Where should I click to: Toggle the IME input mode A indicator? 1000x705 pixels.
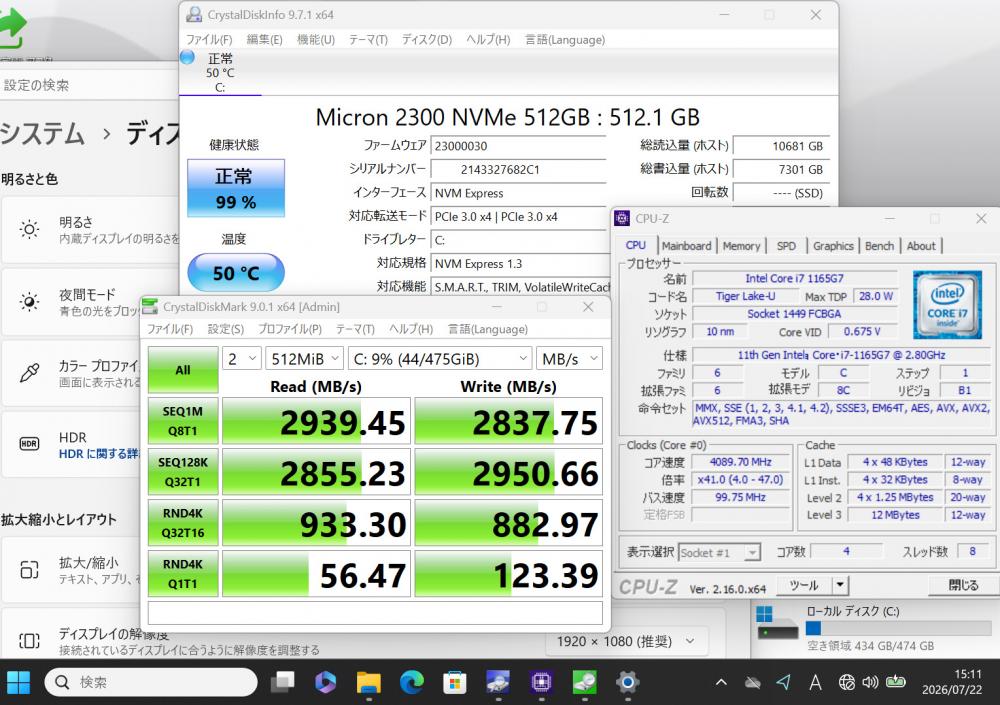(x=815, y=683)
